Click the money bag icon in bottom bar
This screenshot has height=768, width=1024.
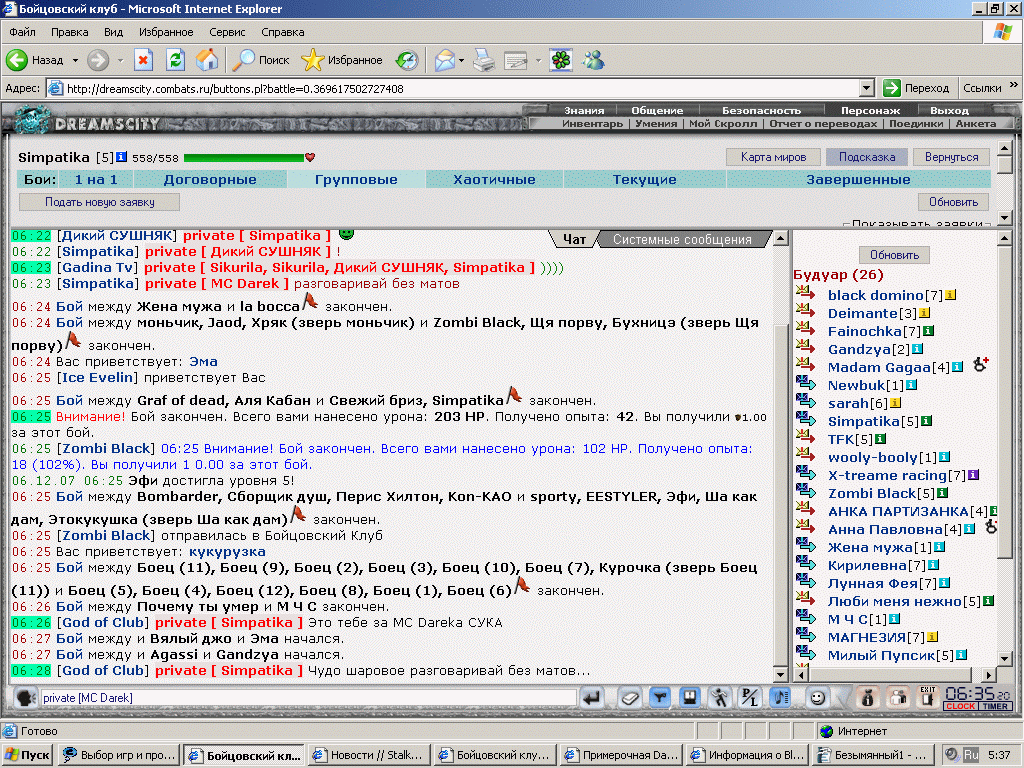[x=868, y=698]
